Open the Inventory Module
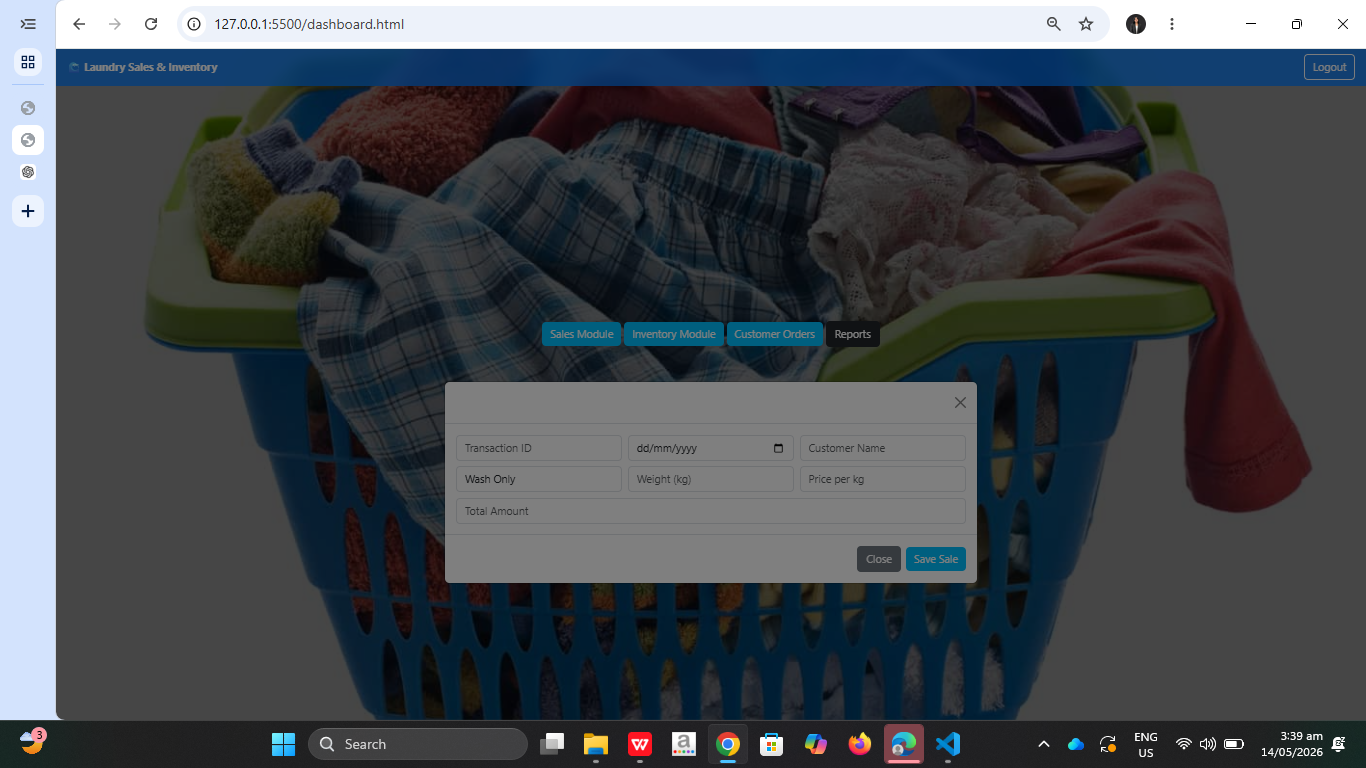The height and width of the screenshot is (768, 1366). pos(674,334)
